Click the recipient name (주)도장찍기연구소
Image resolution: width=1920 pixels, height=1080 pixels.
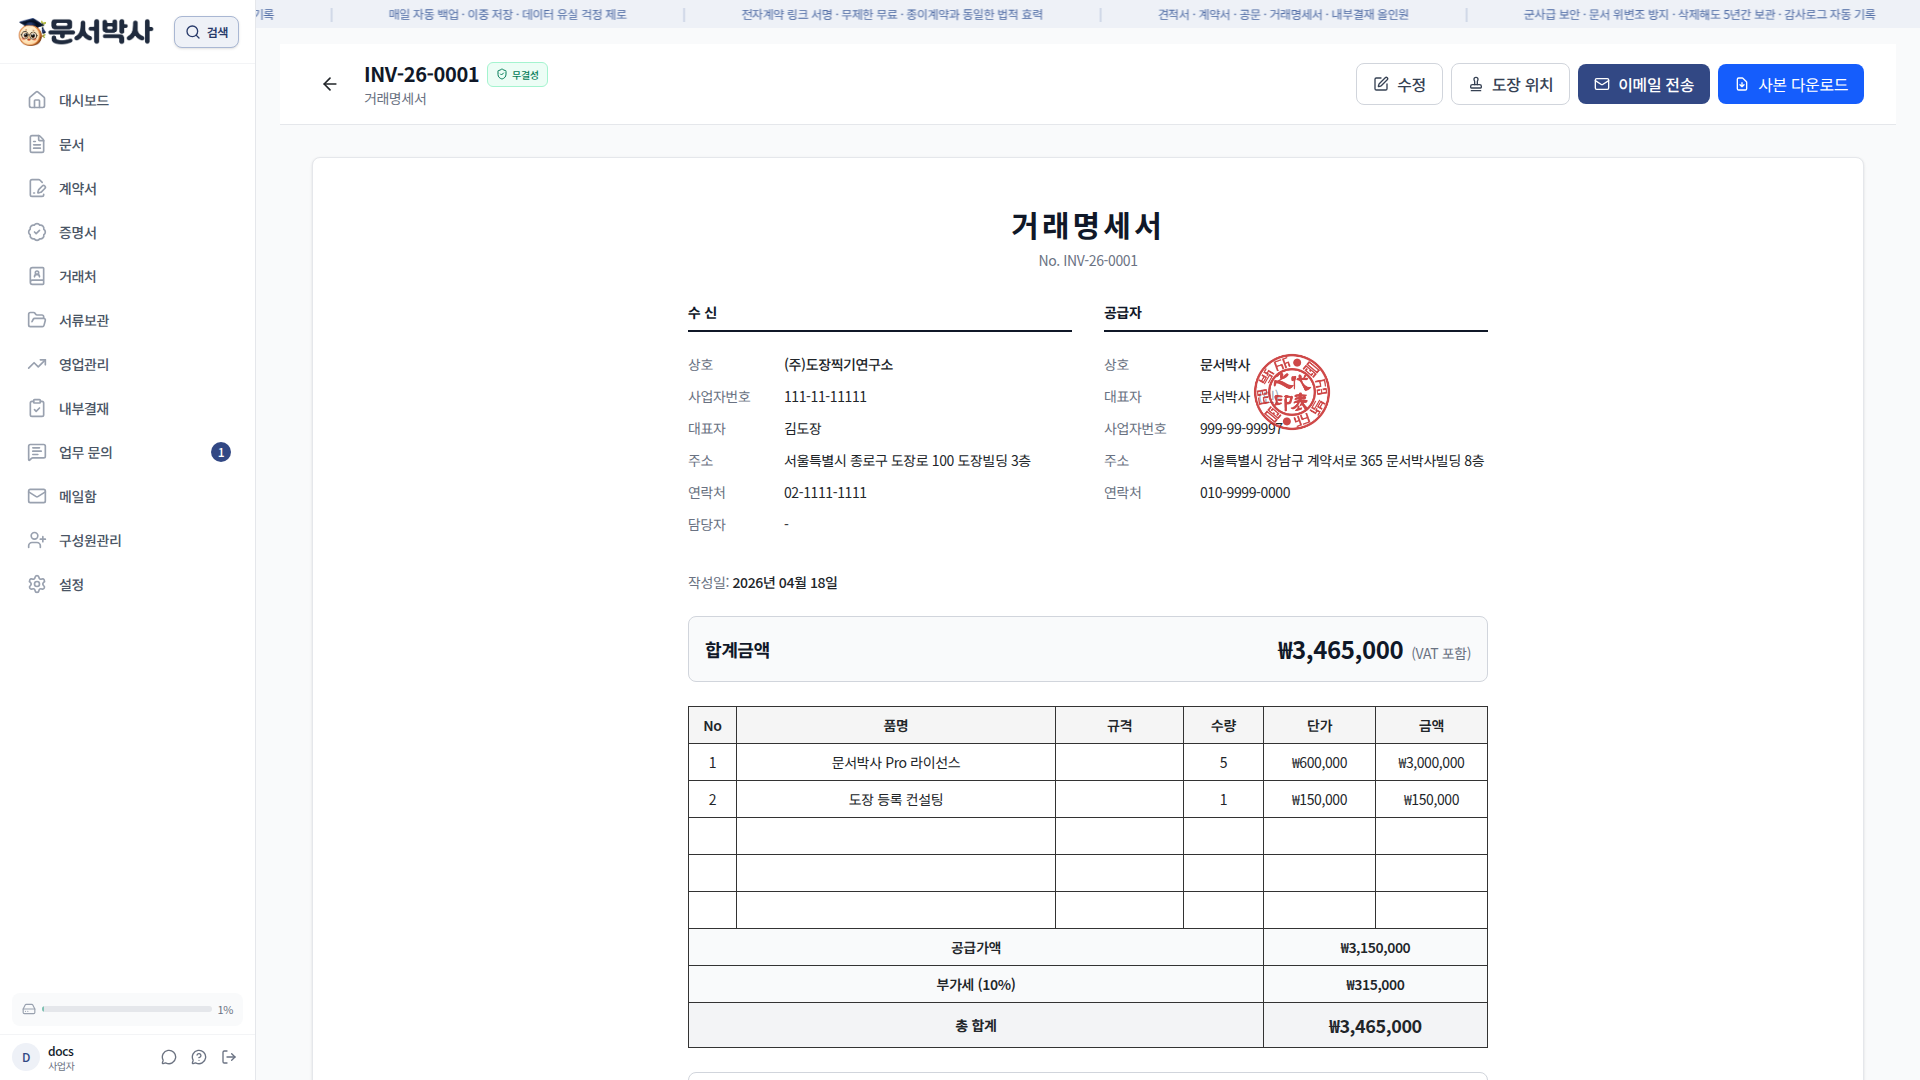pyautogui.click(x=838, y=365)
